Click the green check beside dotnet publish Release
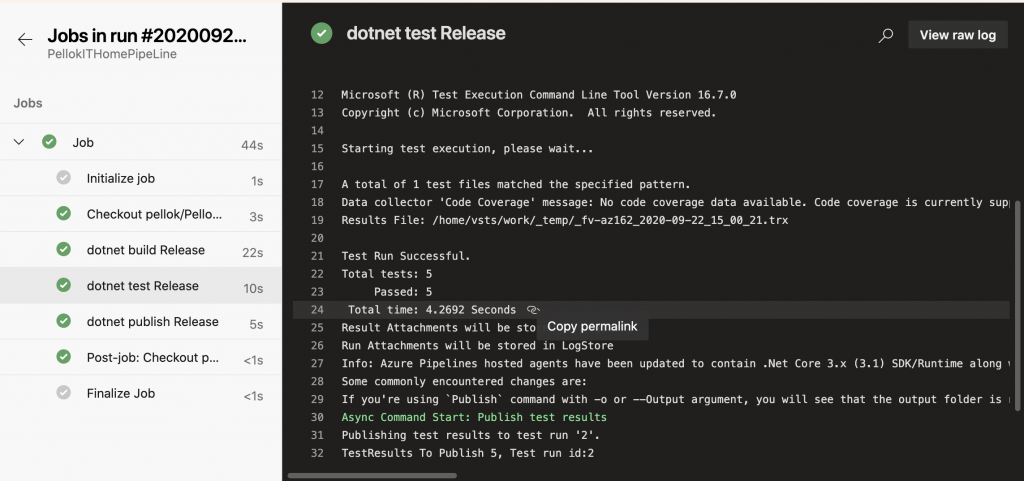This screenshot has width=1024, height=481. tap(64, 322)
